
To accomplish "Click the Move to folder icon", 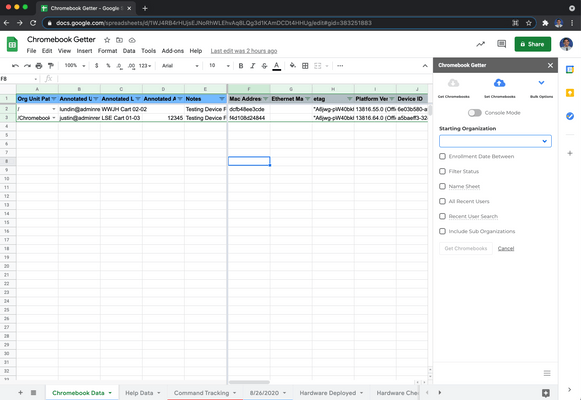I will click(119, 40).
